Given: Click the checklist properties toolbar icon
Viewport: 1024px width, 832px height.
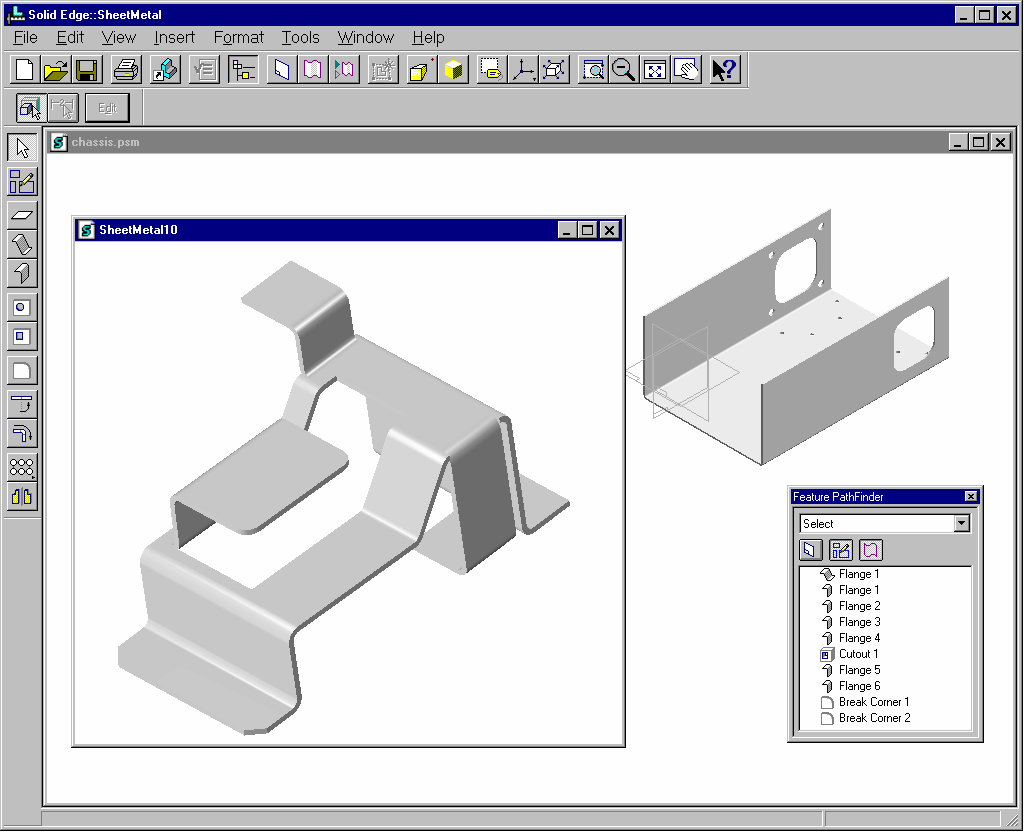Looking at the screenshot, I should (x=205, y=70).
